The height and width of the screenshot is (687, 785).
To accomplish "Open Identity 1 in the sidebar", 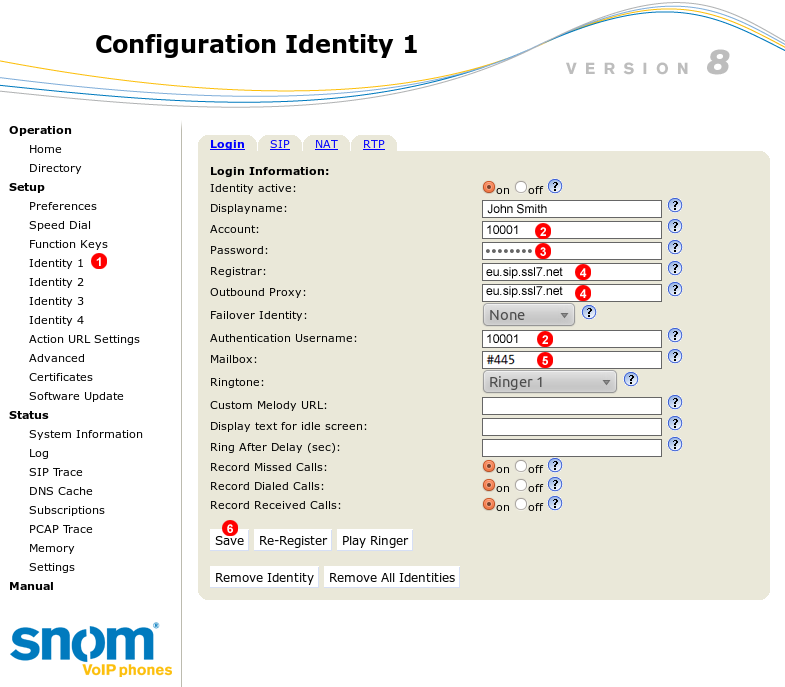I will pyautogui.click(x=56, y=263).
